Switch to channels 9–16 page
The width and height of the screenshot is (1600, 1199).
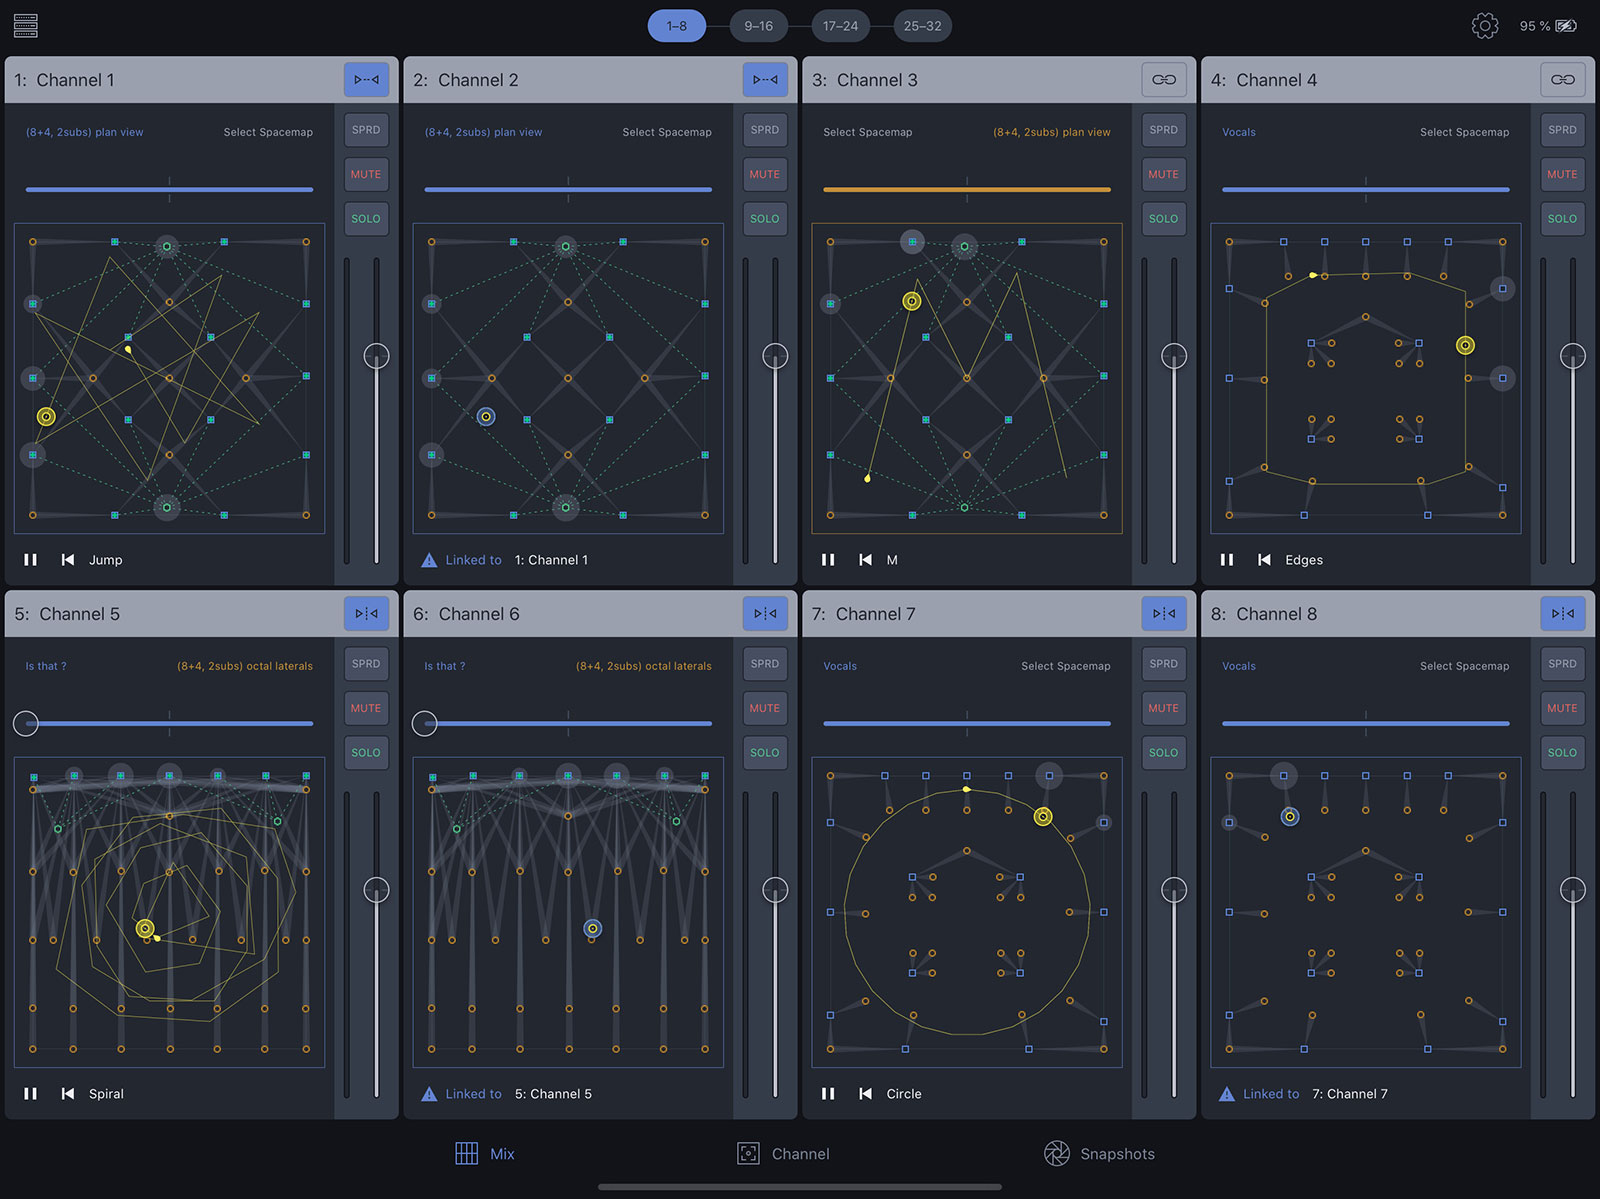click(758, 26)
